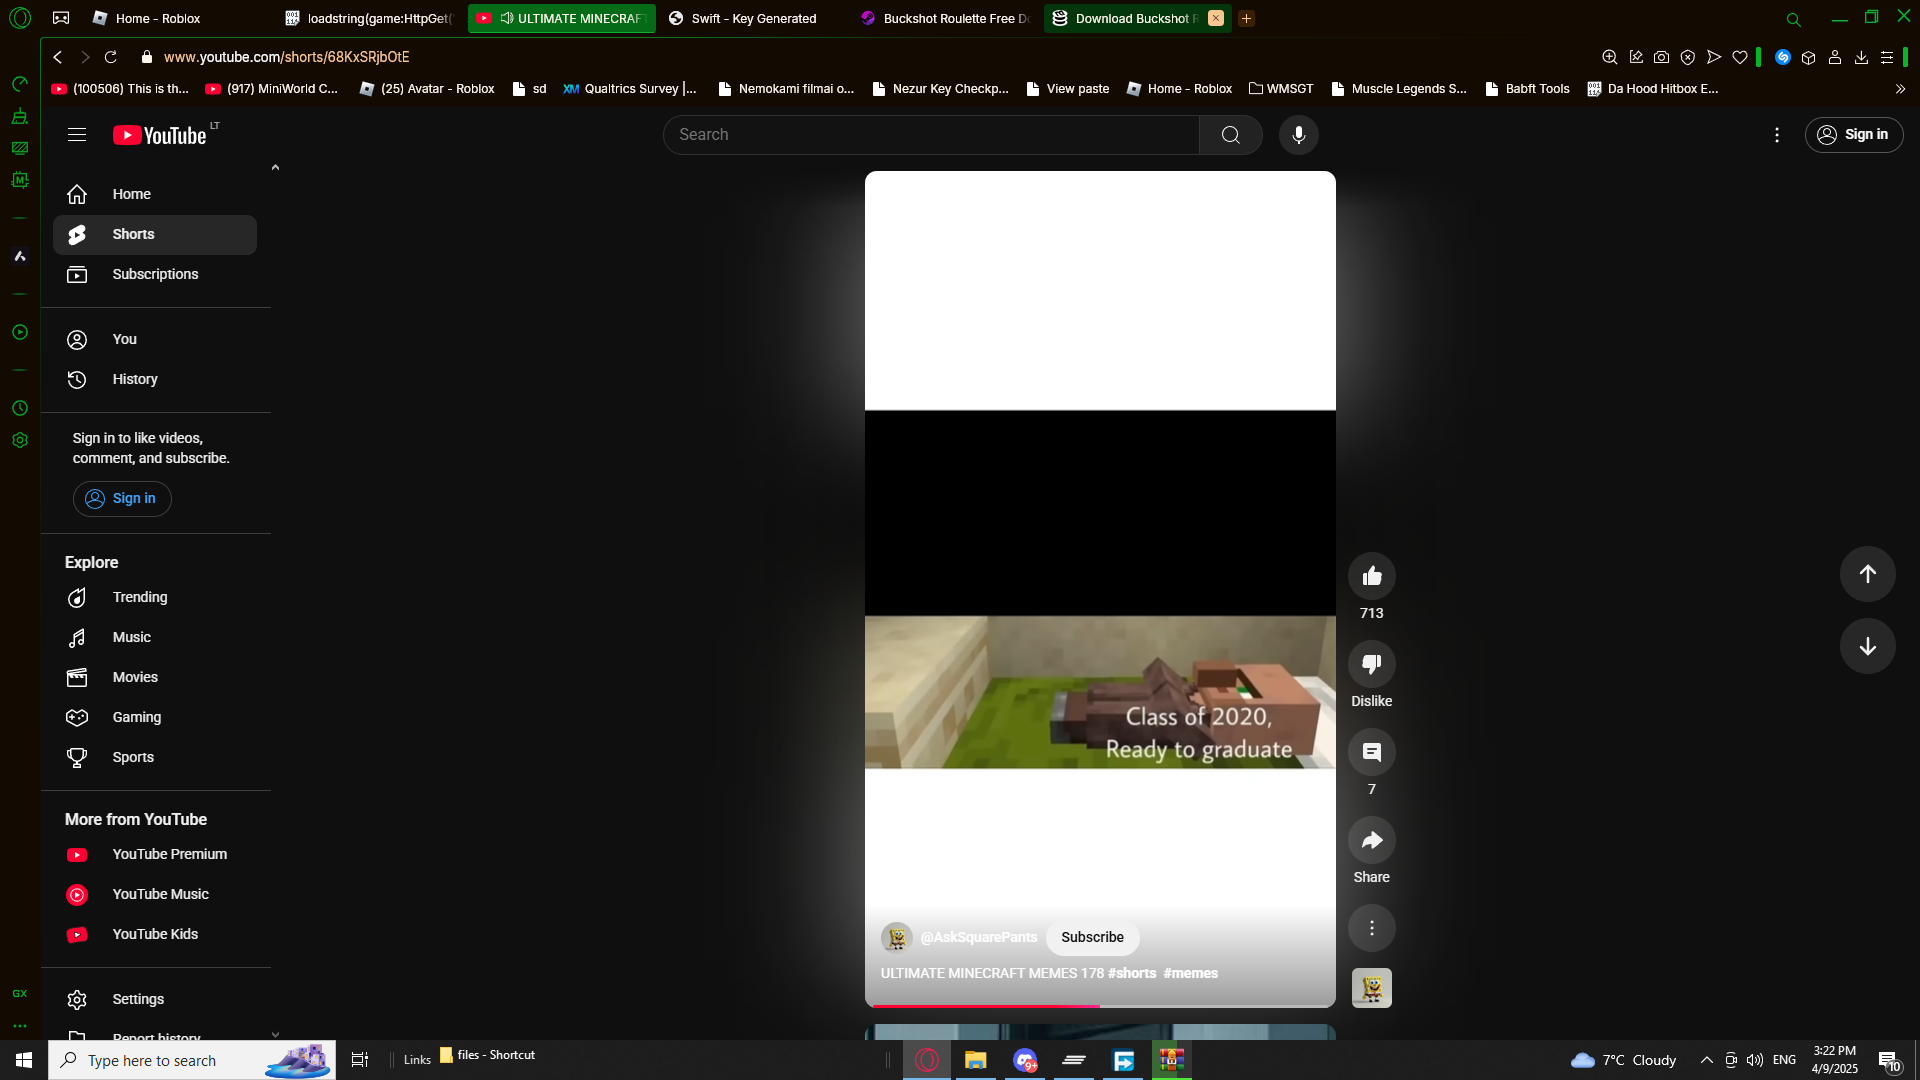Open #shorts hashtag link
This screenshot has width=1920, height=1080.
pyautogui.click(x=1132, y=973)
